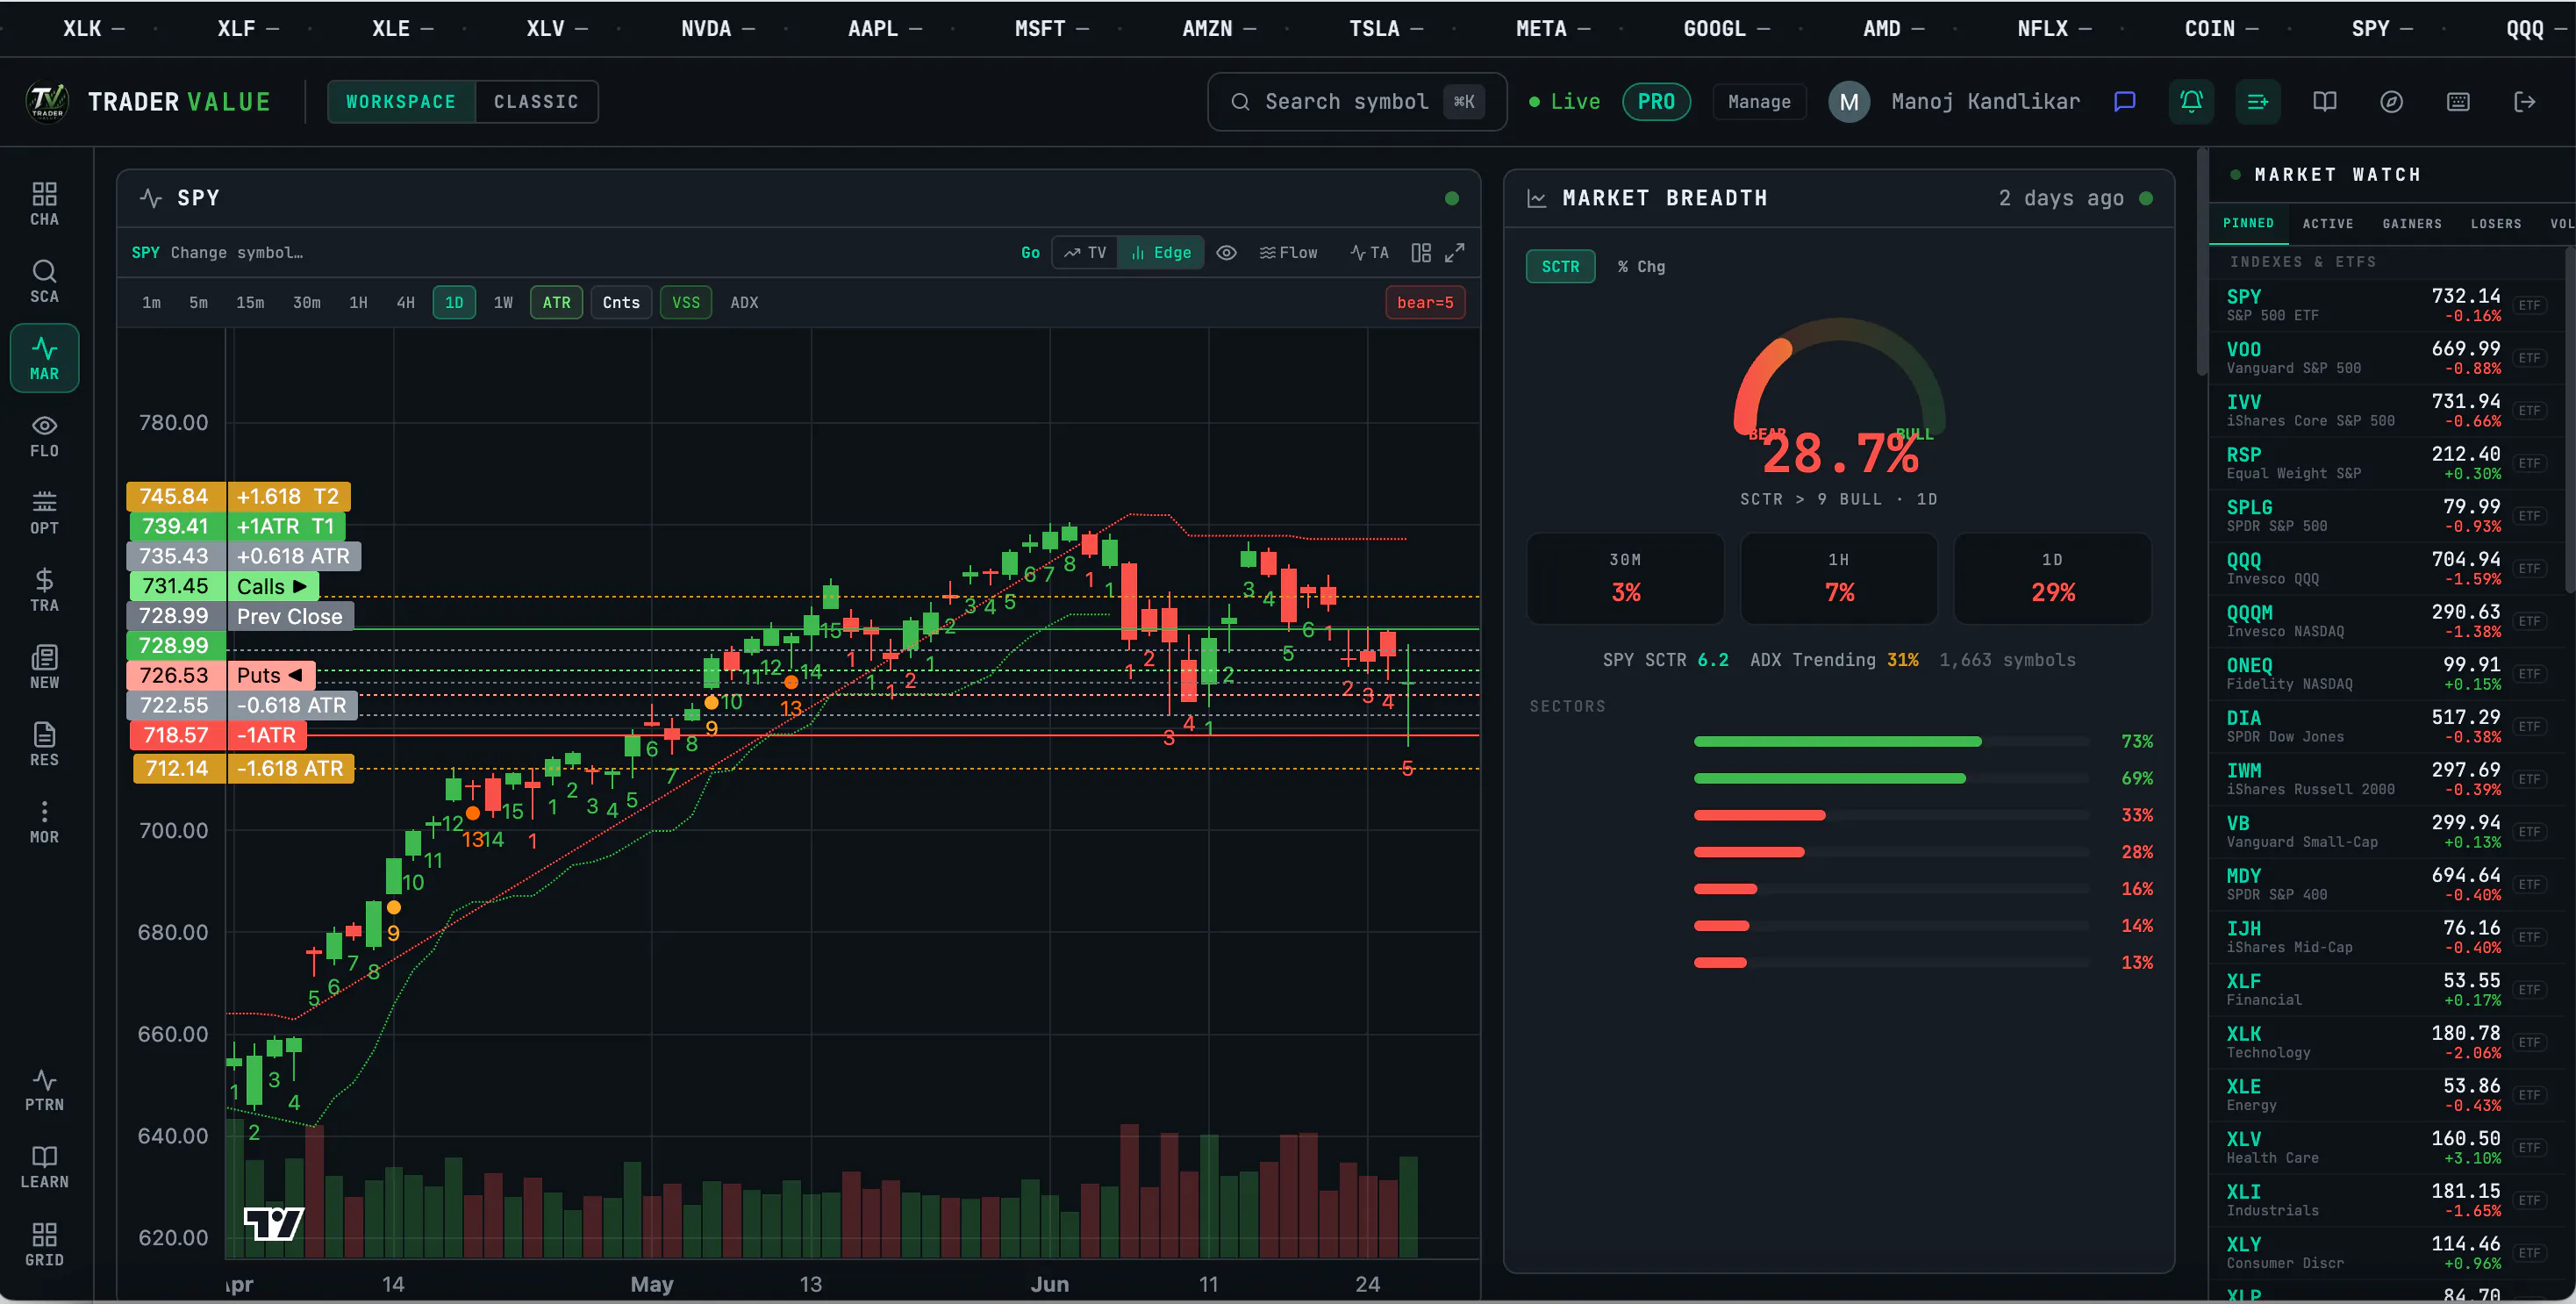This screenshot has width=2576, height=1304.
Task: Toggle the ADX indicator
Action: click(744, 302)
